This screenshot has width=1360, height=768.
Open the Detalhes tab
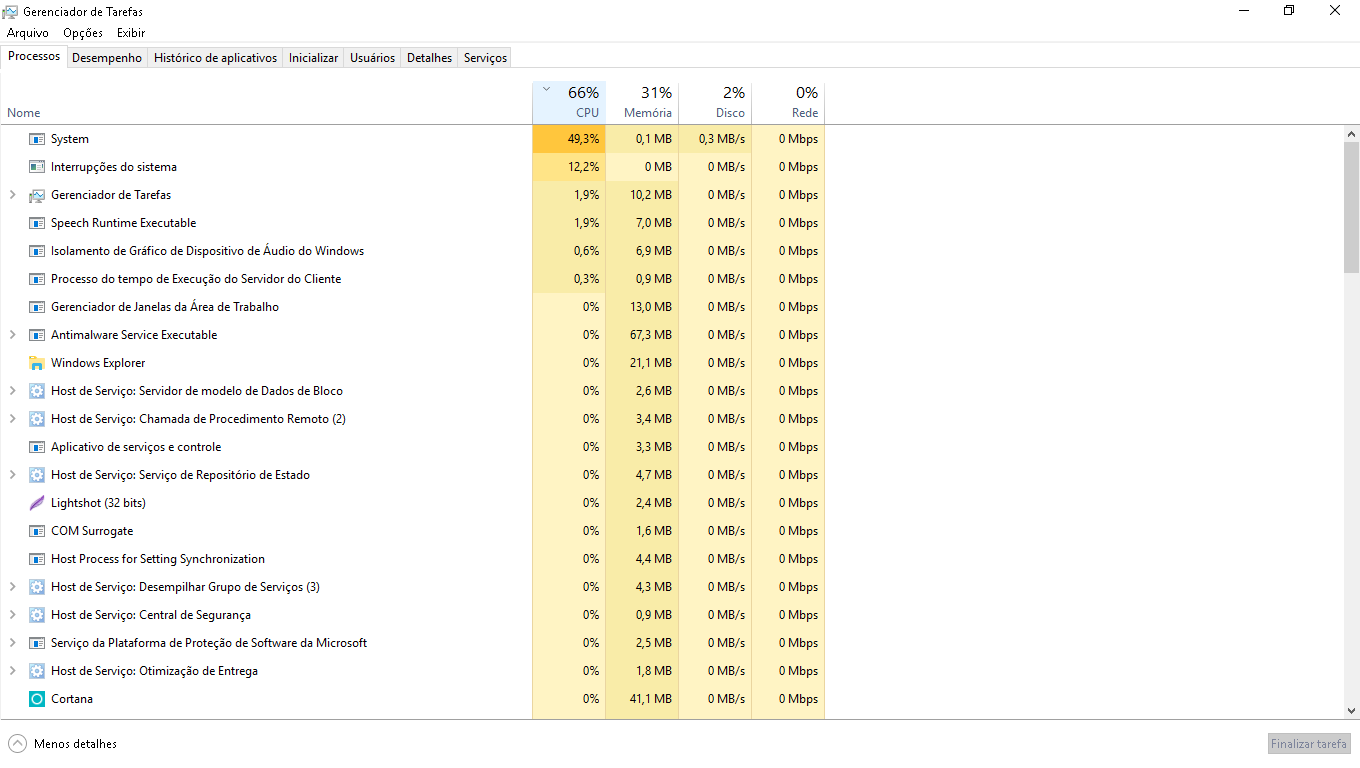tap(429, 58)
